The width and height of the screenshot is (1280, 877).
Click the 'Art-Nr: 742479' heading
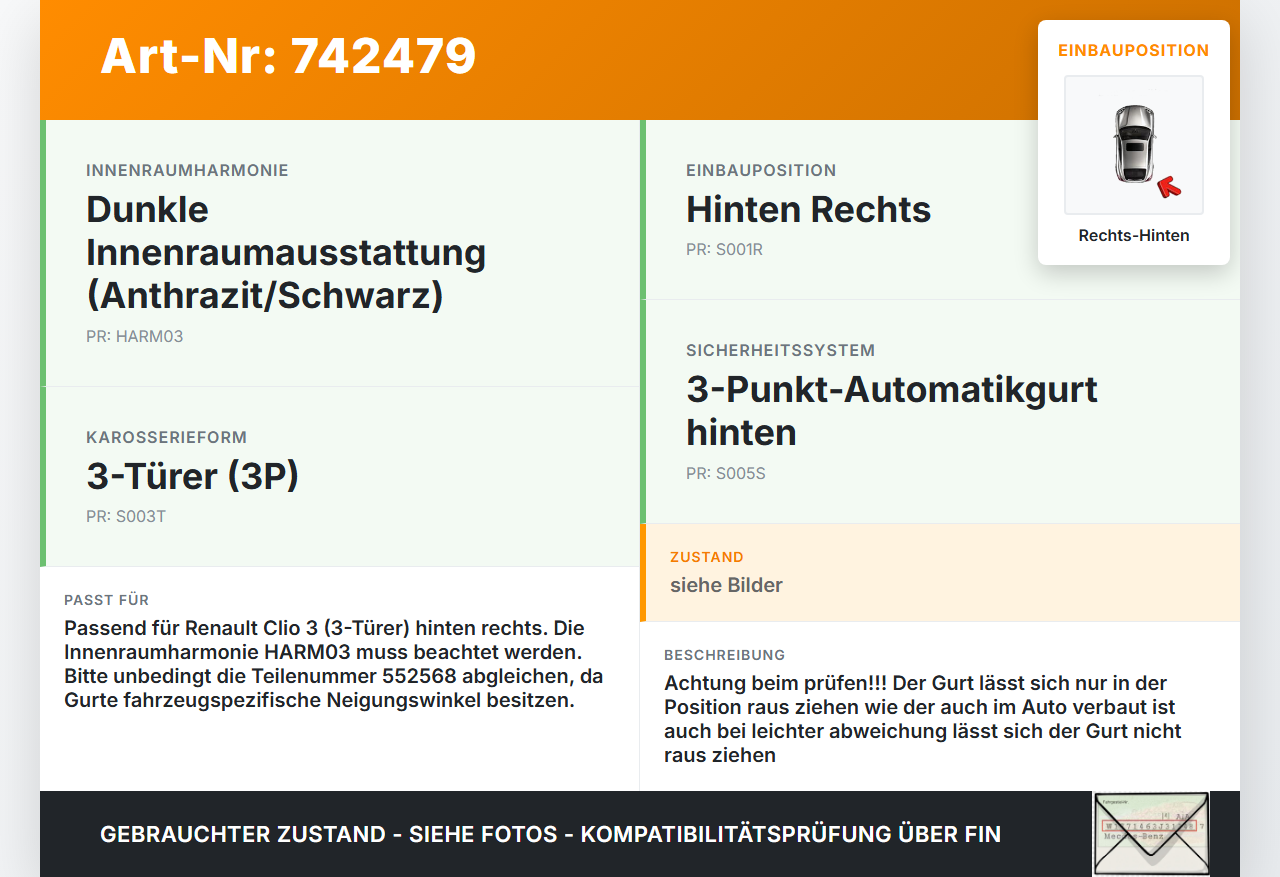[x=288, y=56]
